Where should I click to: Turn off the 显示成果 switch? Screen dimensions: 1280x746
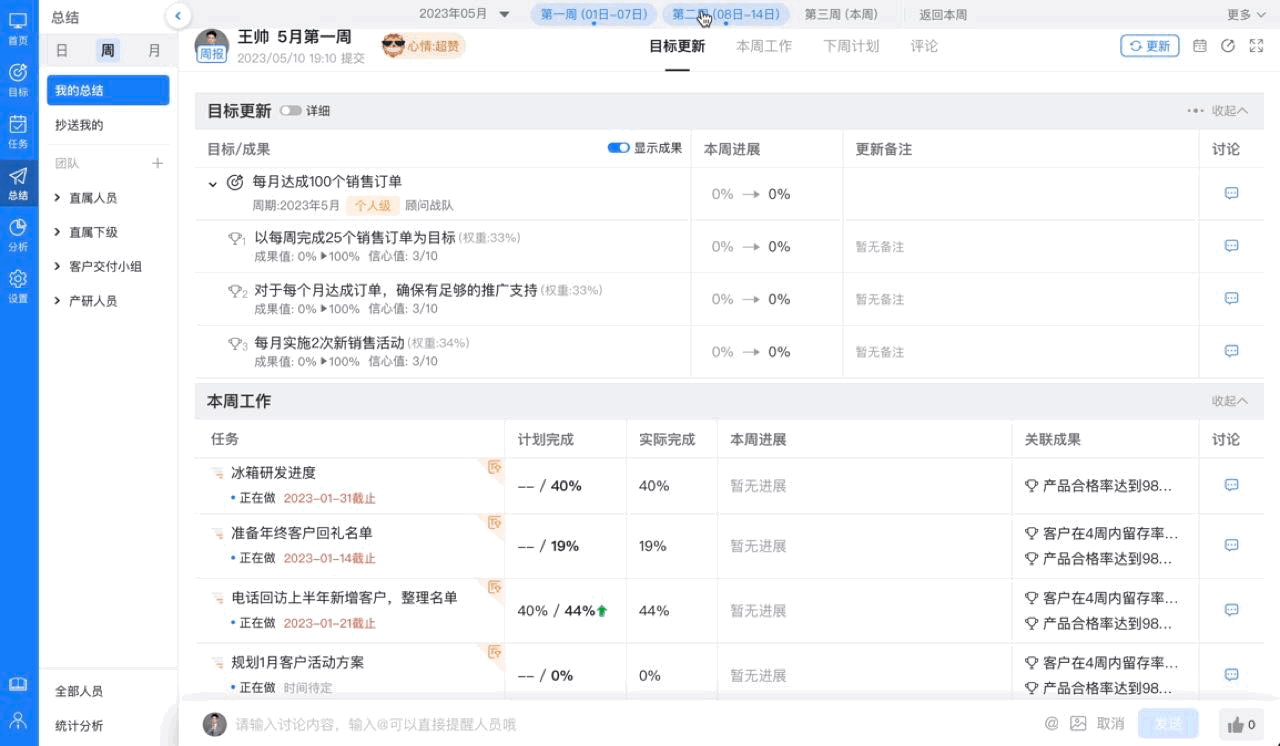pos(618,148)
